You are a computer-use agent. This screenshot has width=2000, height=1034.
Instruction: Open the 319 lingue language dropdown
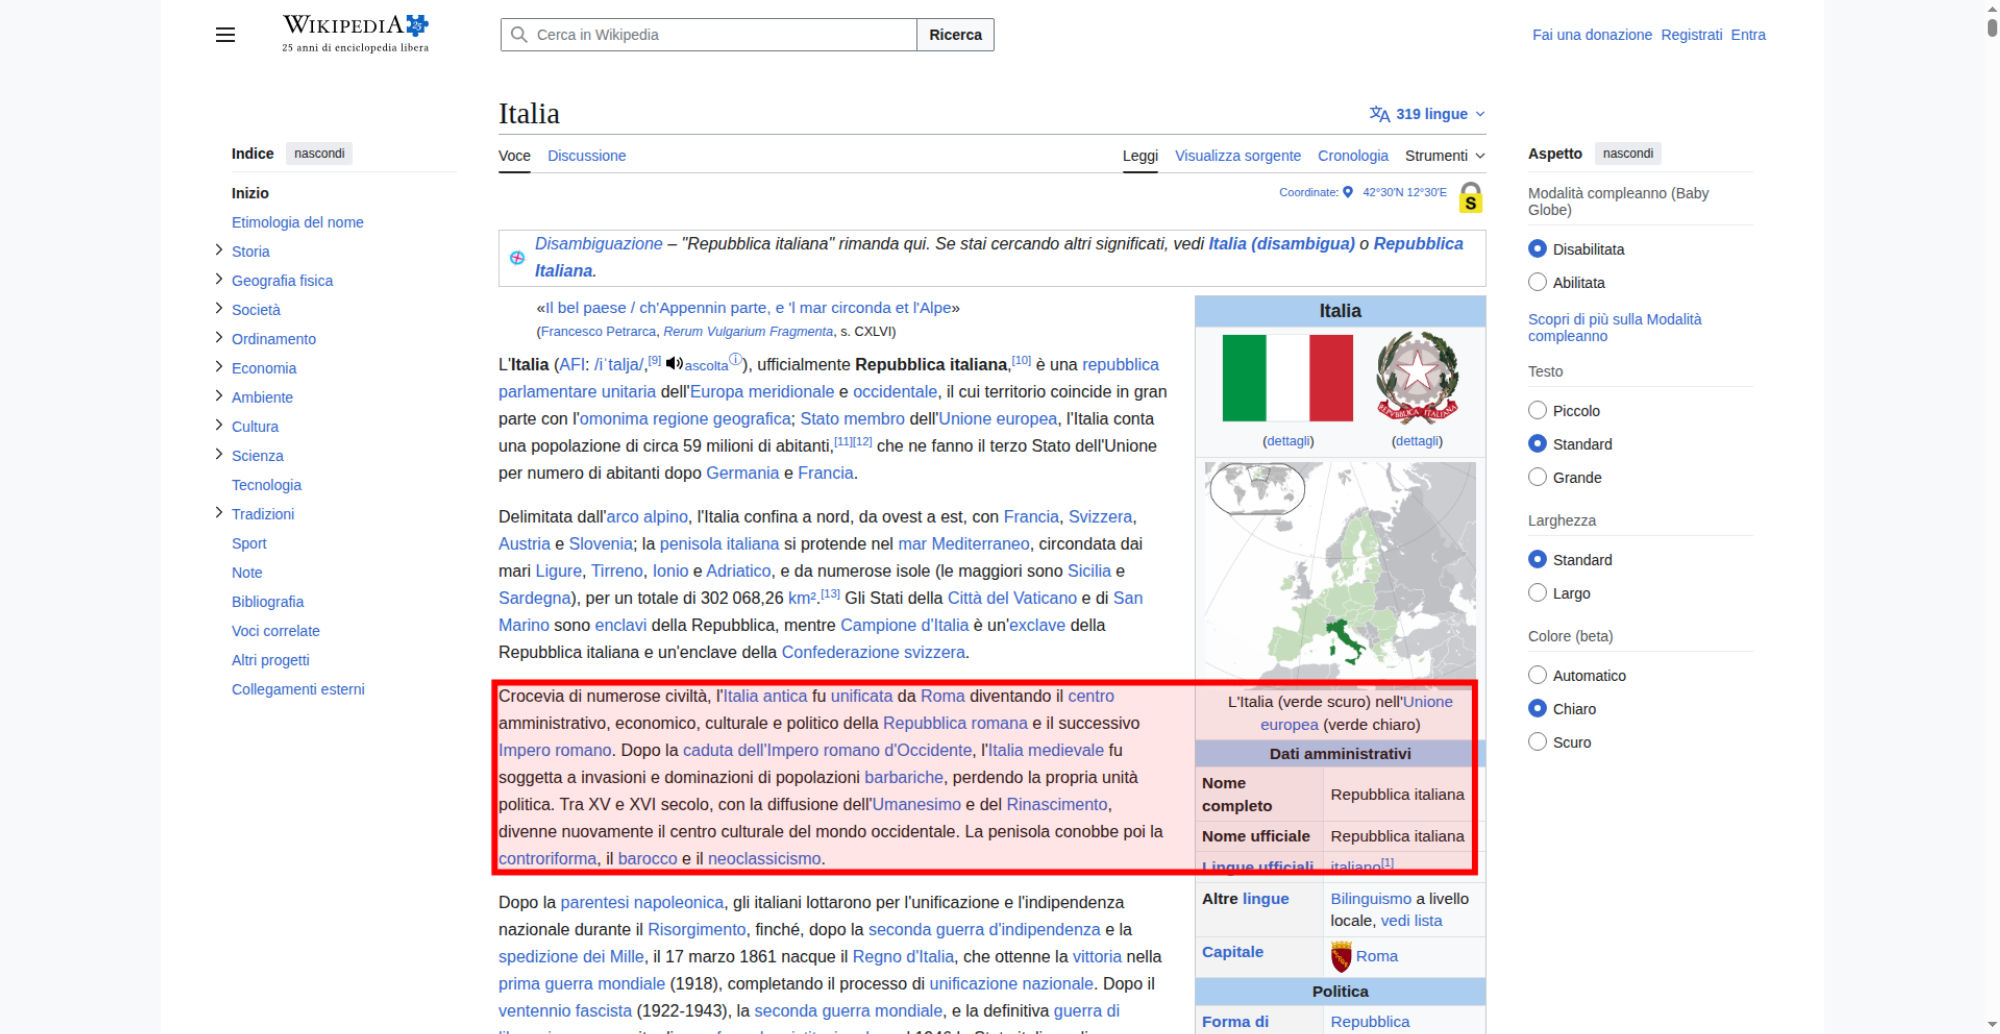coord(1427,114)
